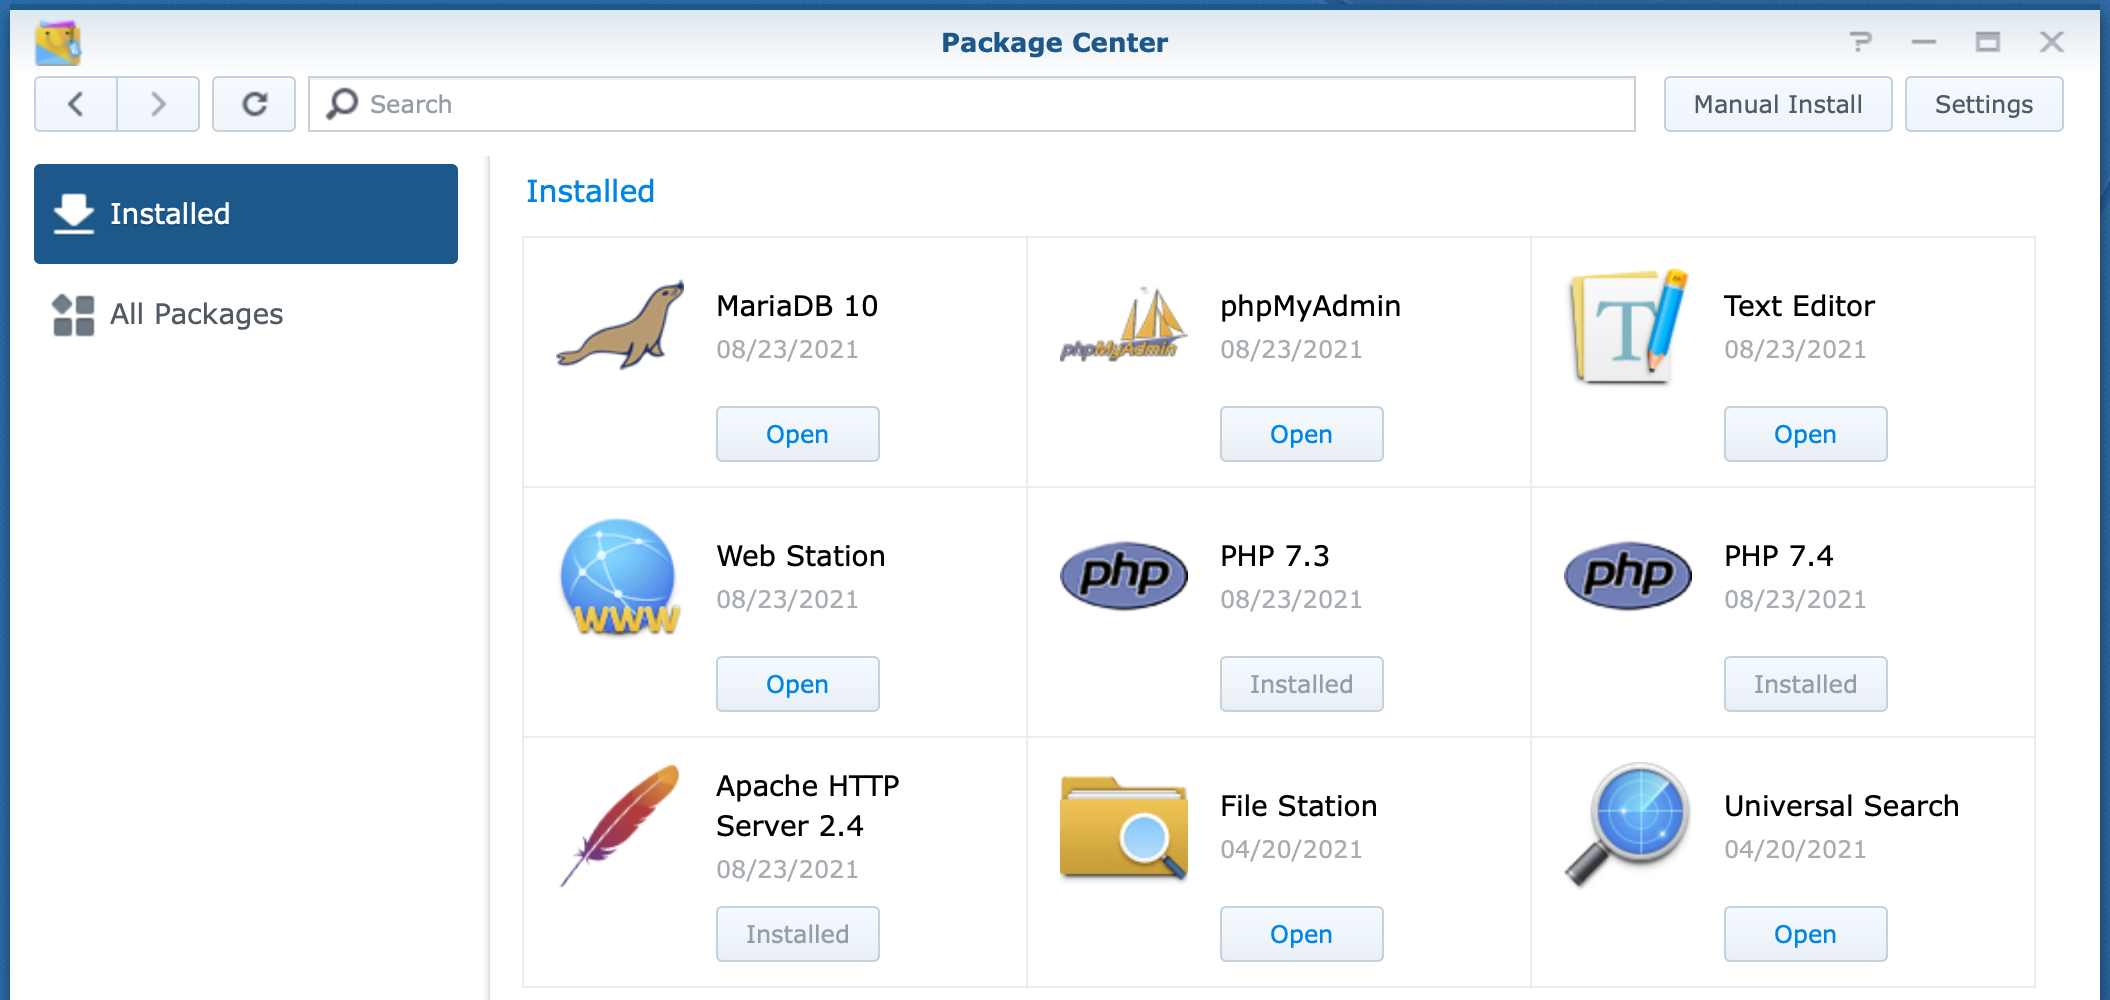
Task: Click the Text Editor icon
Action: [x=1628, y=327]
